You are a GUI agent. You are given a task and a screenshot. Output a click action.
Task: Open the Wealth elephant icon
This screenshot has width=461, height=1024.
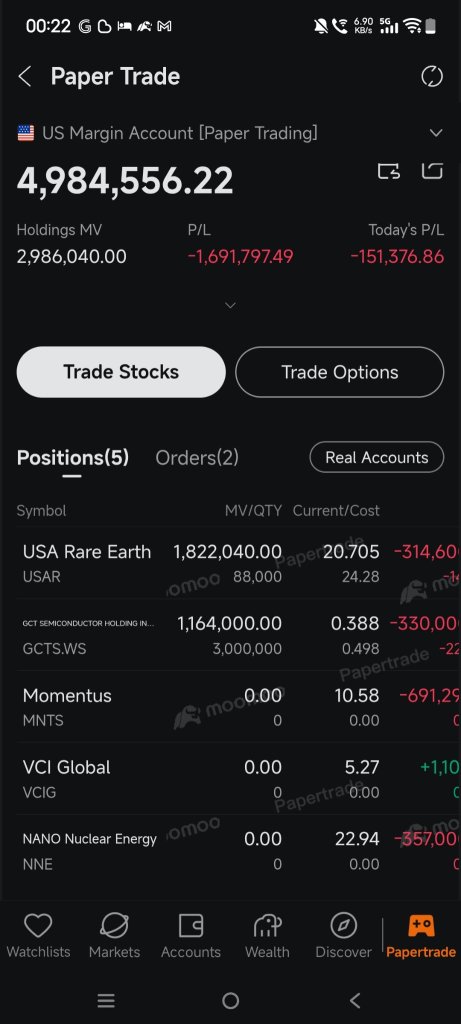coord(267,925)
